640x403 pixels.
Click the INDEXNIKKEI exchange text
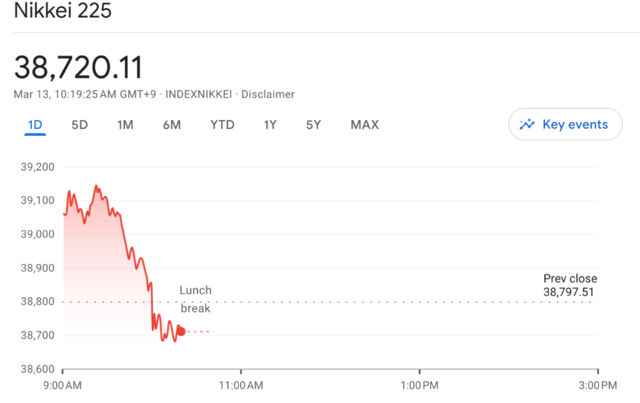[195, 94]
